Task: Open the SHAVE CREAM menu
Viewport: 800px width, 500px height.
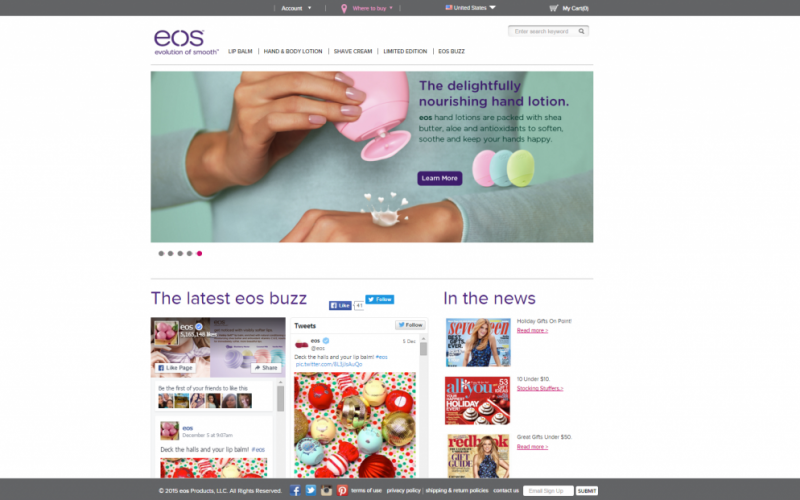Action: click(353, 52)
